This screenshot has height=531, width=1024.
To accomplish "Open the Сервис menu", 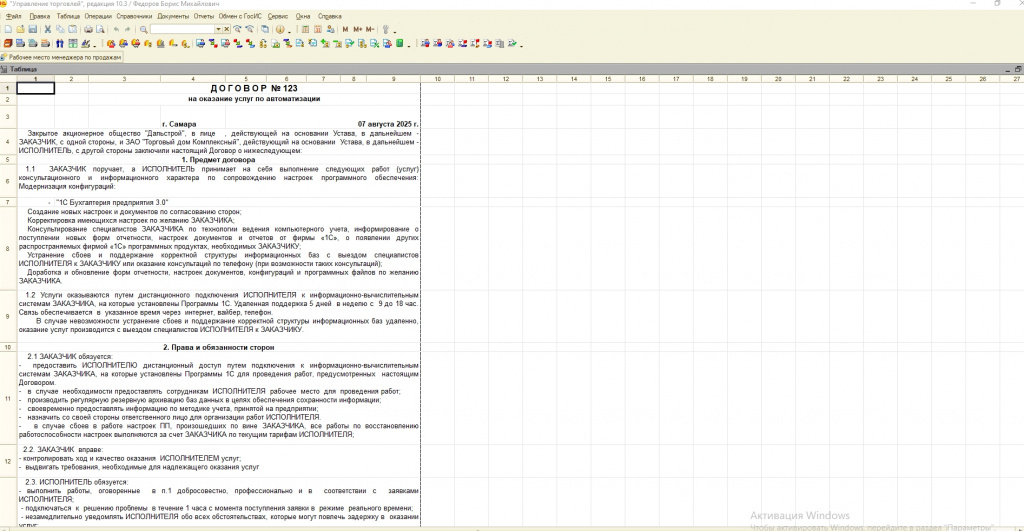I will [278, 16].
